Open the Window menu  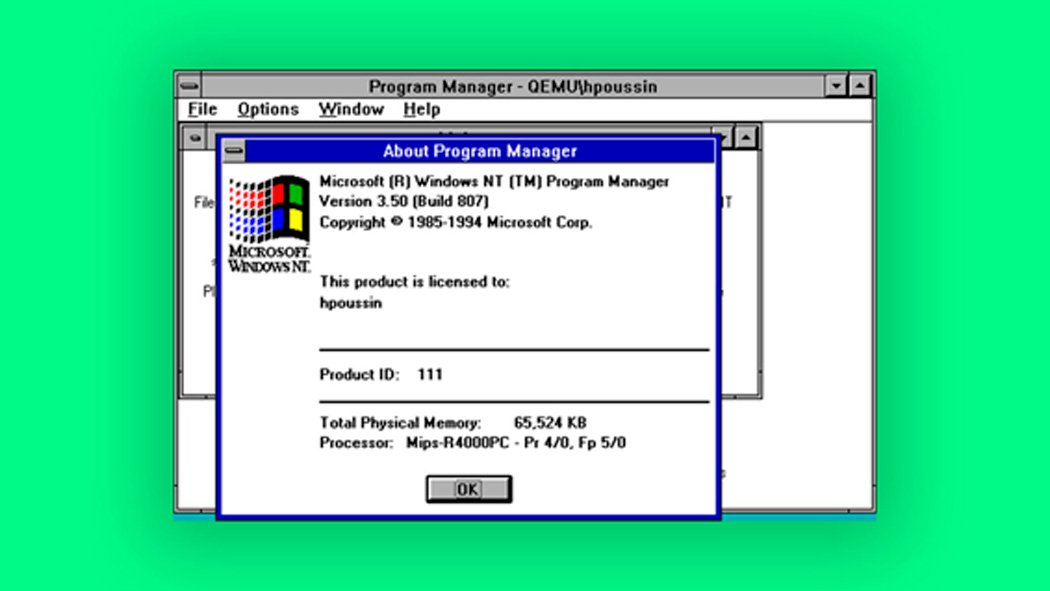(351, 109)
